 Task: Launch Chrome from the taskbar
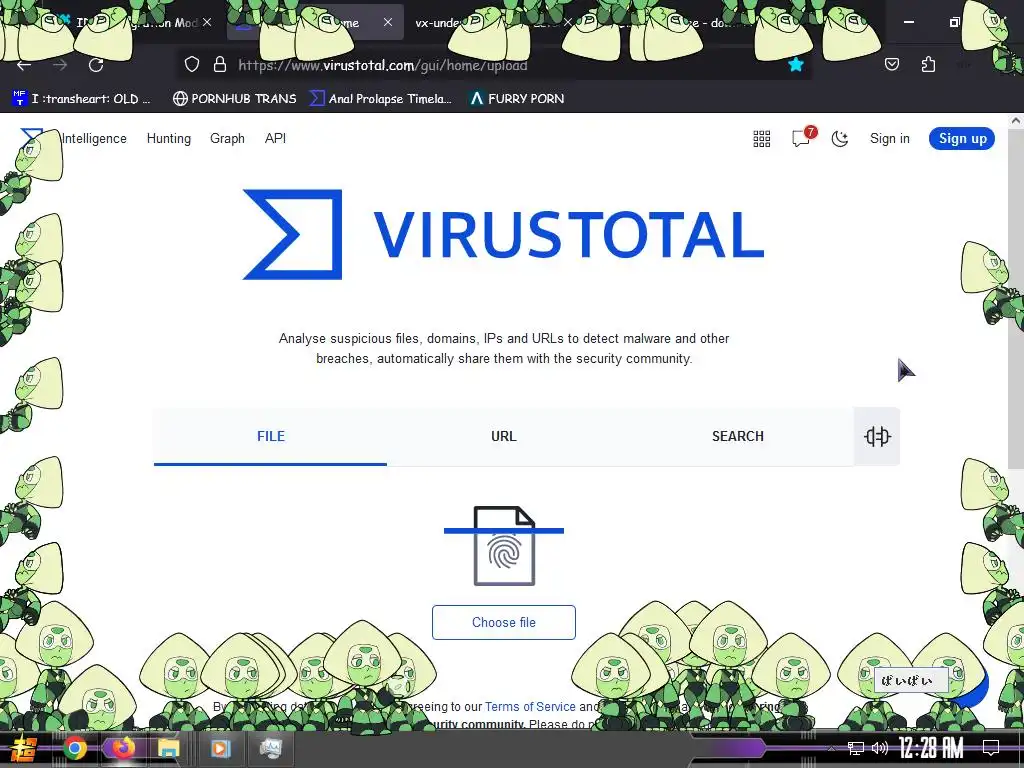[74, 748]
